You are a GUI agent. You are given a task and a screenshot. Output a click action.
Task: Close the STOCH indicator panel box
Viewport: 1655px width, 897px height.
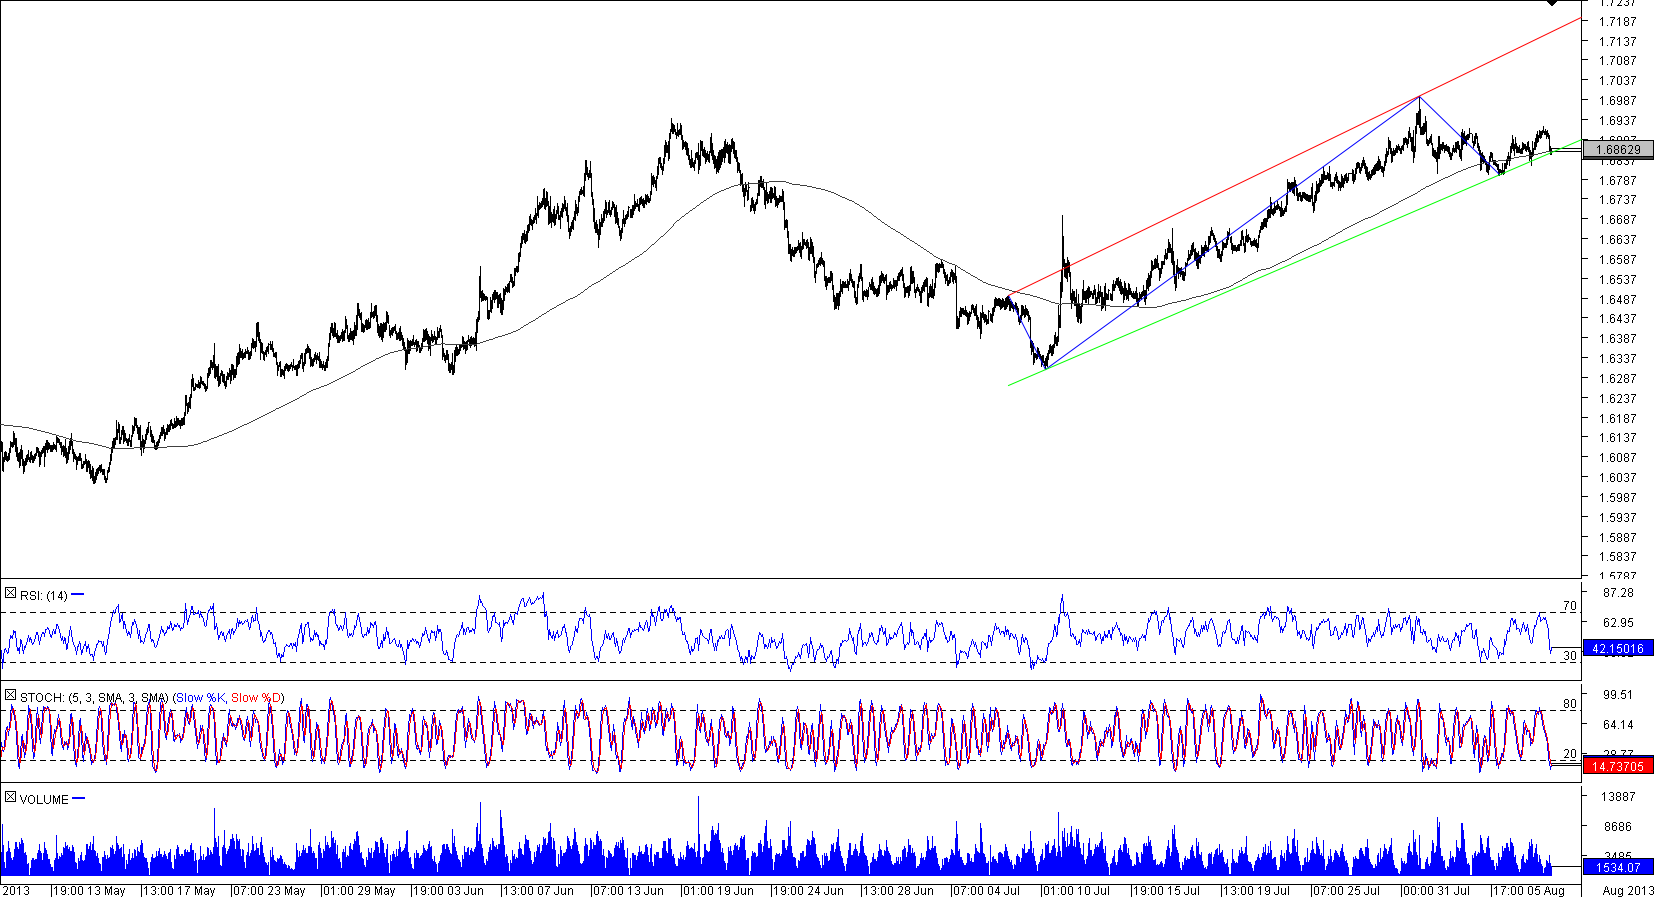(10, 696)
